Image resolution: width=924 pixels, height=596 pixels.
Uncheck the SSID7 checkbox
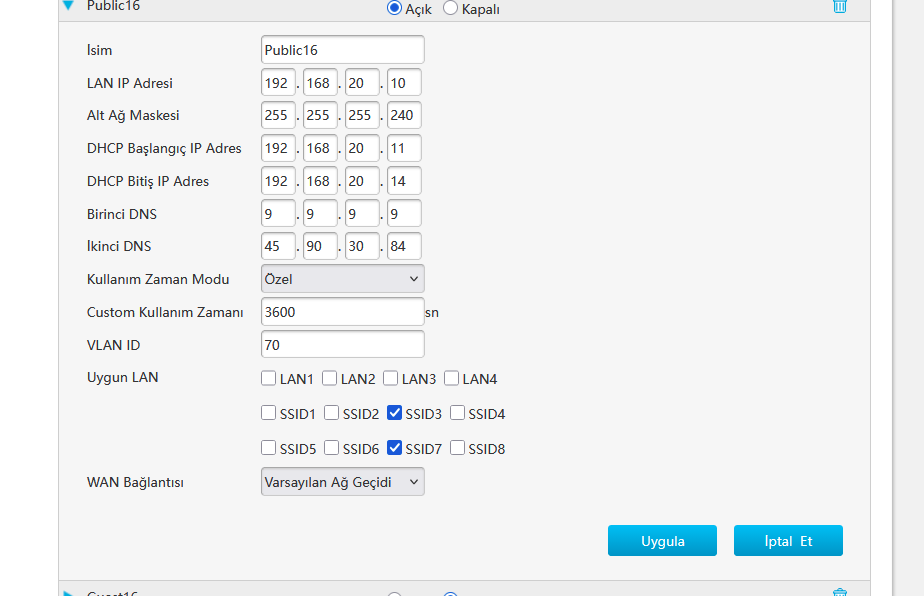tap(394, 448)
